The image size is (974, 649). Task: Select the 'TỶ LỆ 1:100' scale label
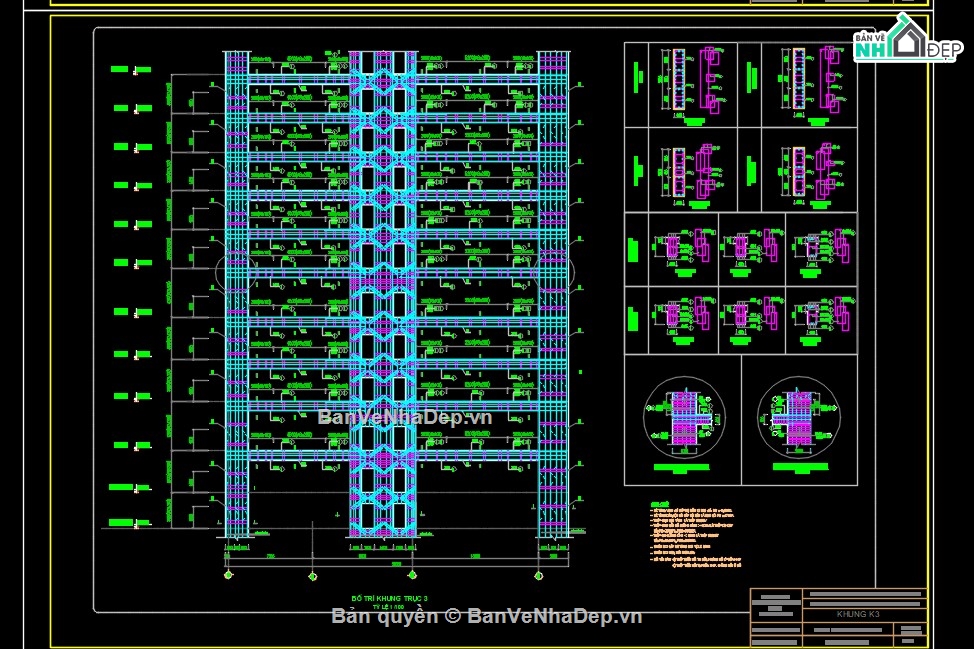(389, 607)
